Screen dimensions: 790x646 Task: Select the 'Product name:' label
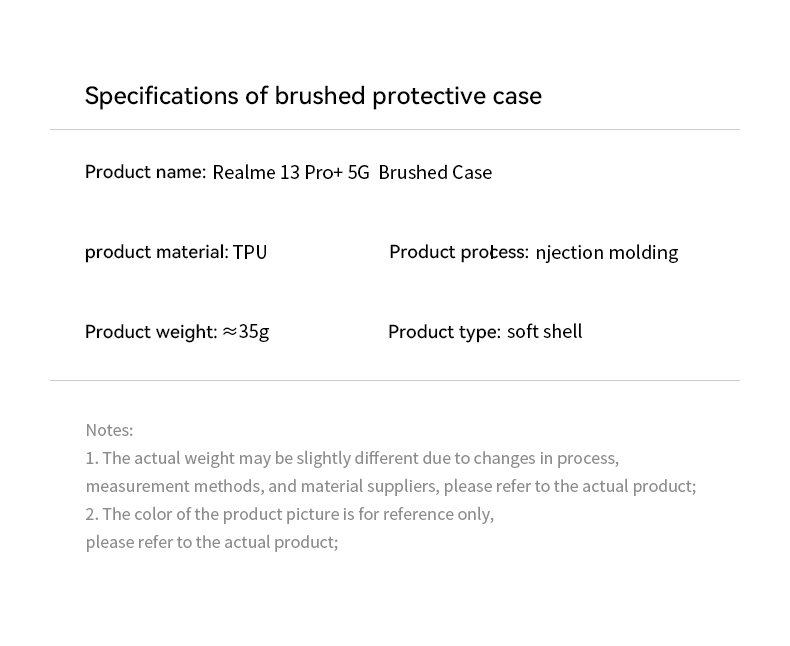click(145, 172)
